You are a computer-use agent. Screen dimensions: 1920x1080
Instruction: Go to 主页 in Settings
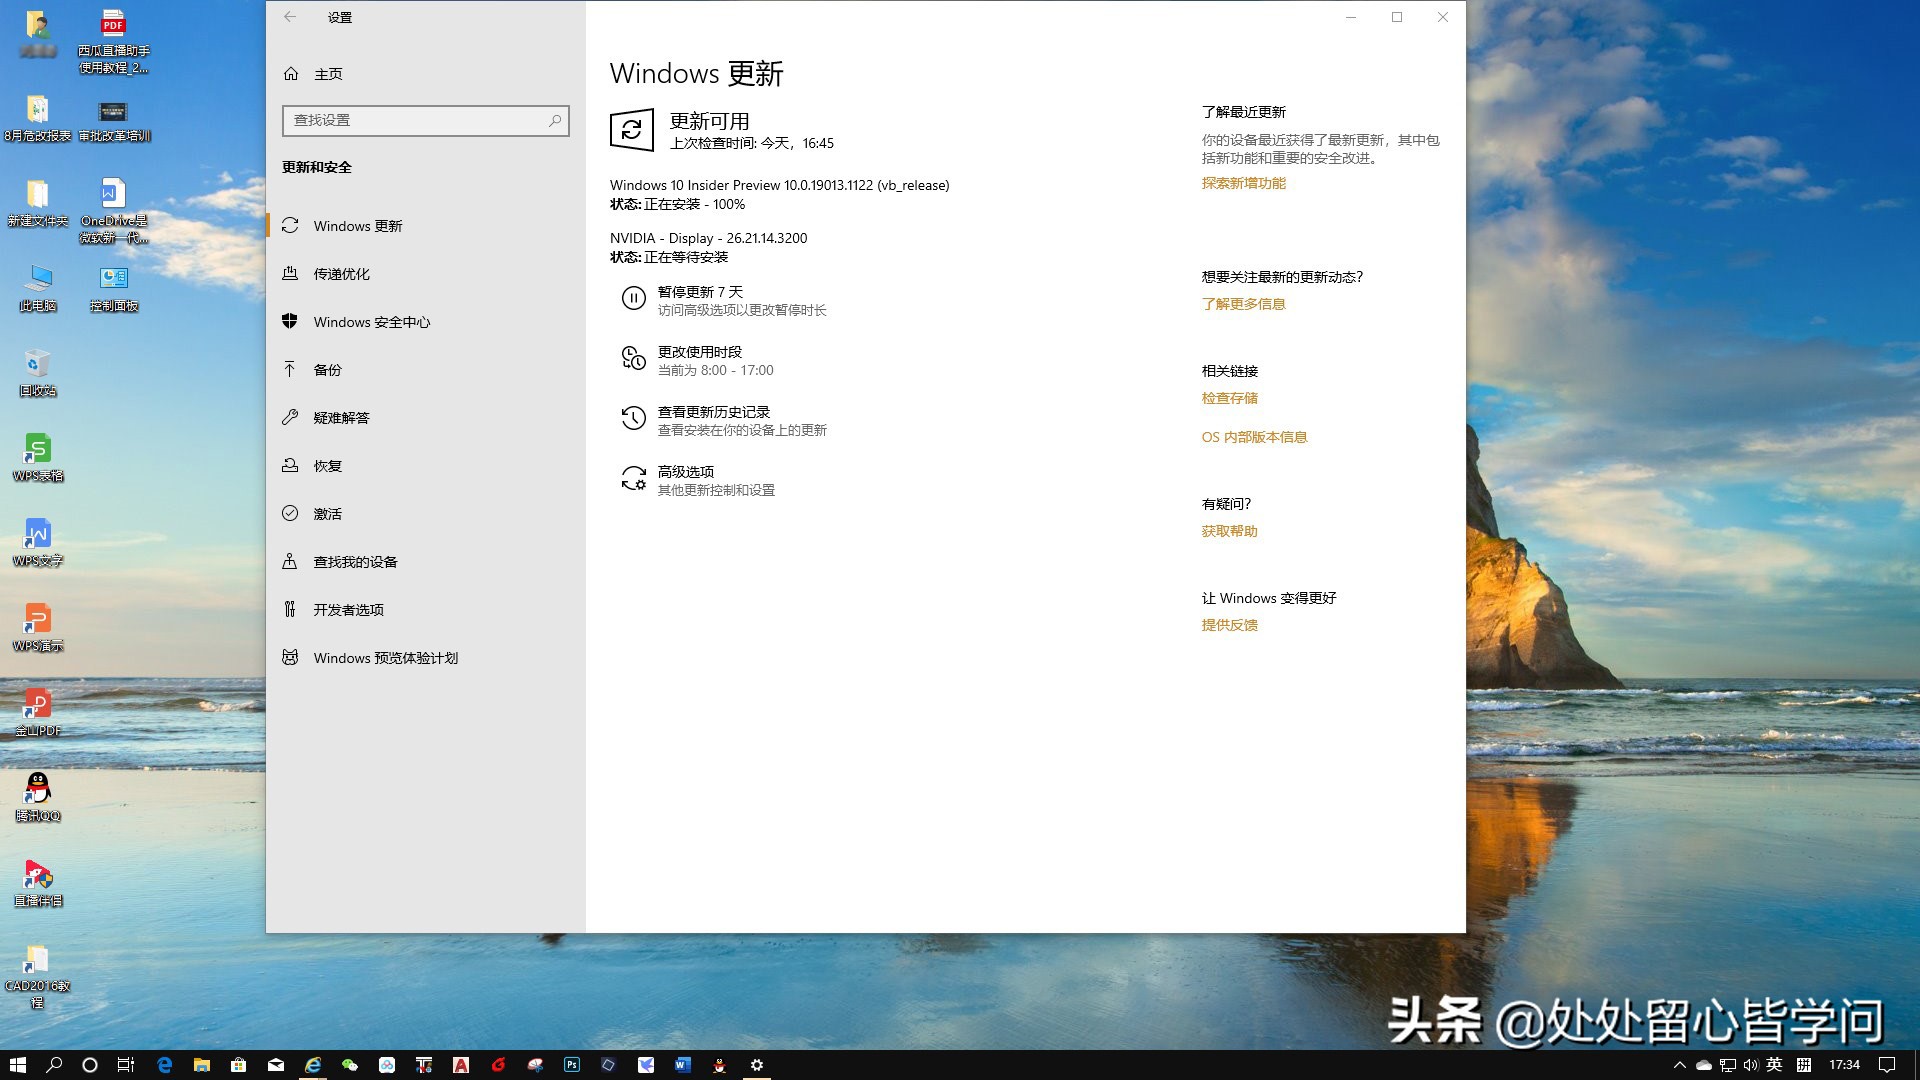(x=330, y=73)
